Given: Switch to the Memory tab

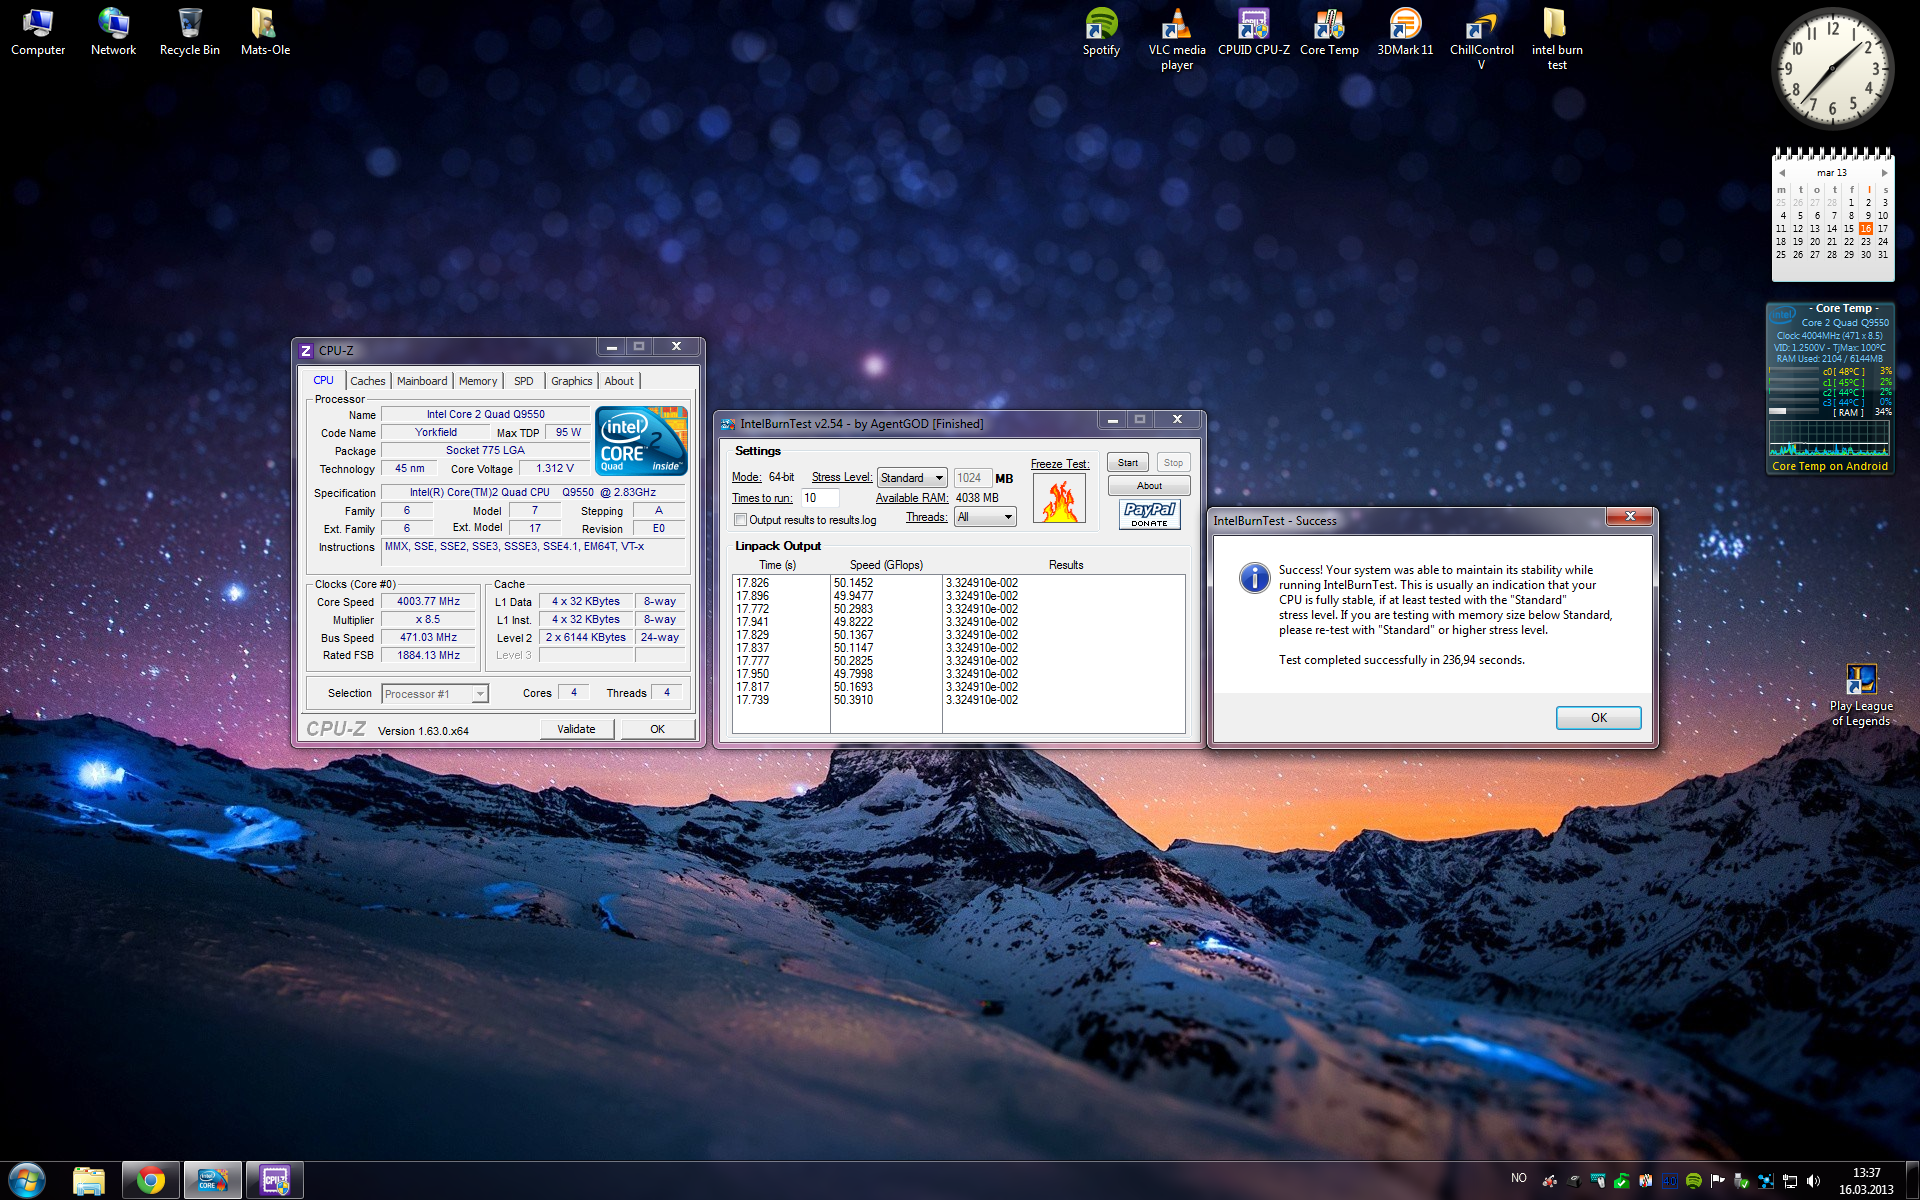Looking at the screenshot, I should coord(478,381).
